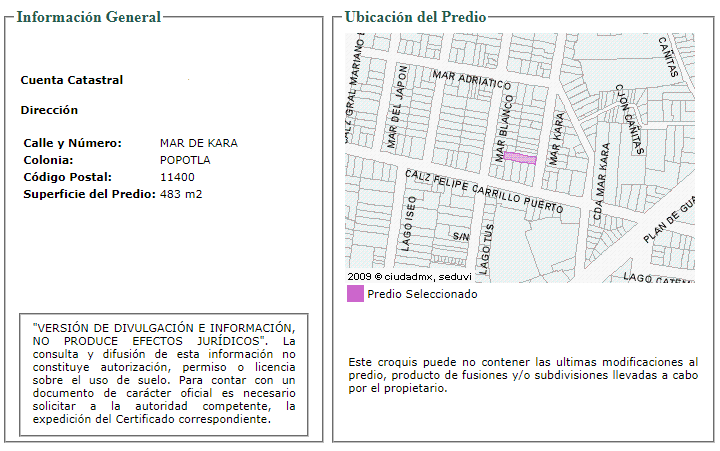Click the 'Predio Seleccionado' legend text
Image resolution: width=720 pixels, height=451 pixels.
422,294
